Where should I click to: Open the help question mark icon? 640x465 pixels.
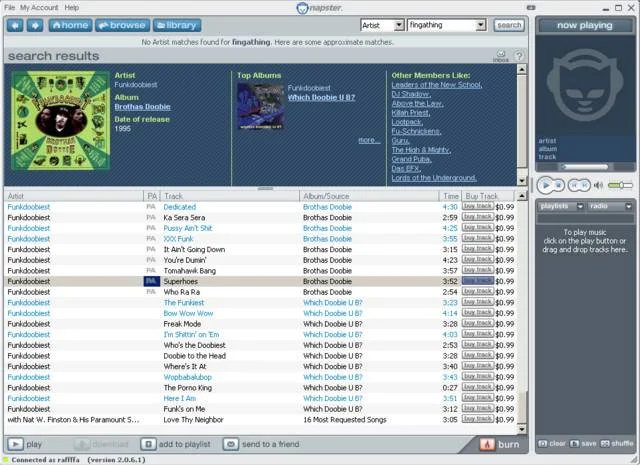click(x=519, y=56)
